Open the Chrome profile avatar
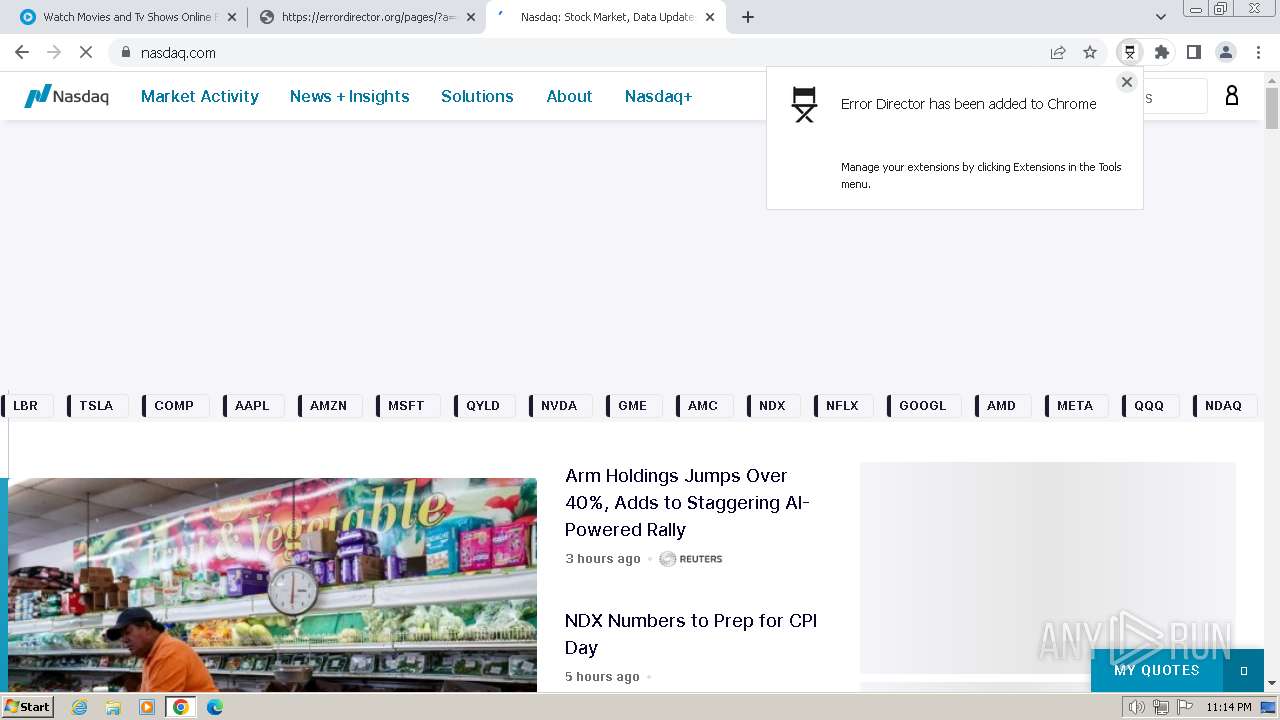Viewport: 1280px width, 720px height. (x=1226, y=52)
